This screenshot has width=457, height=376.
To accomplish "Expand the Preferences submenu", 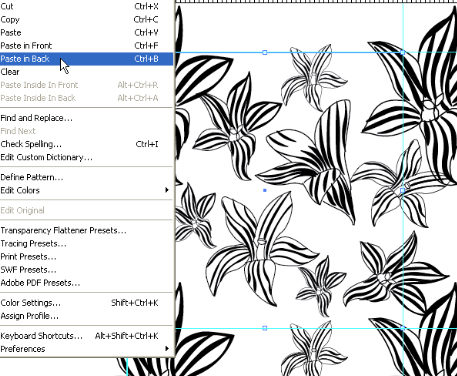I will click(x=86, y=349).
